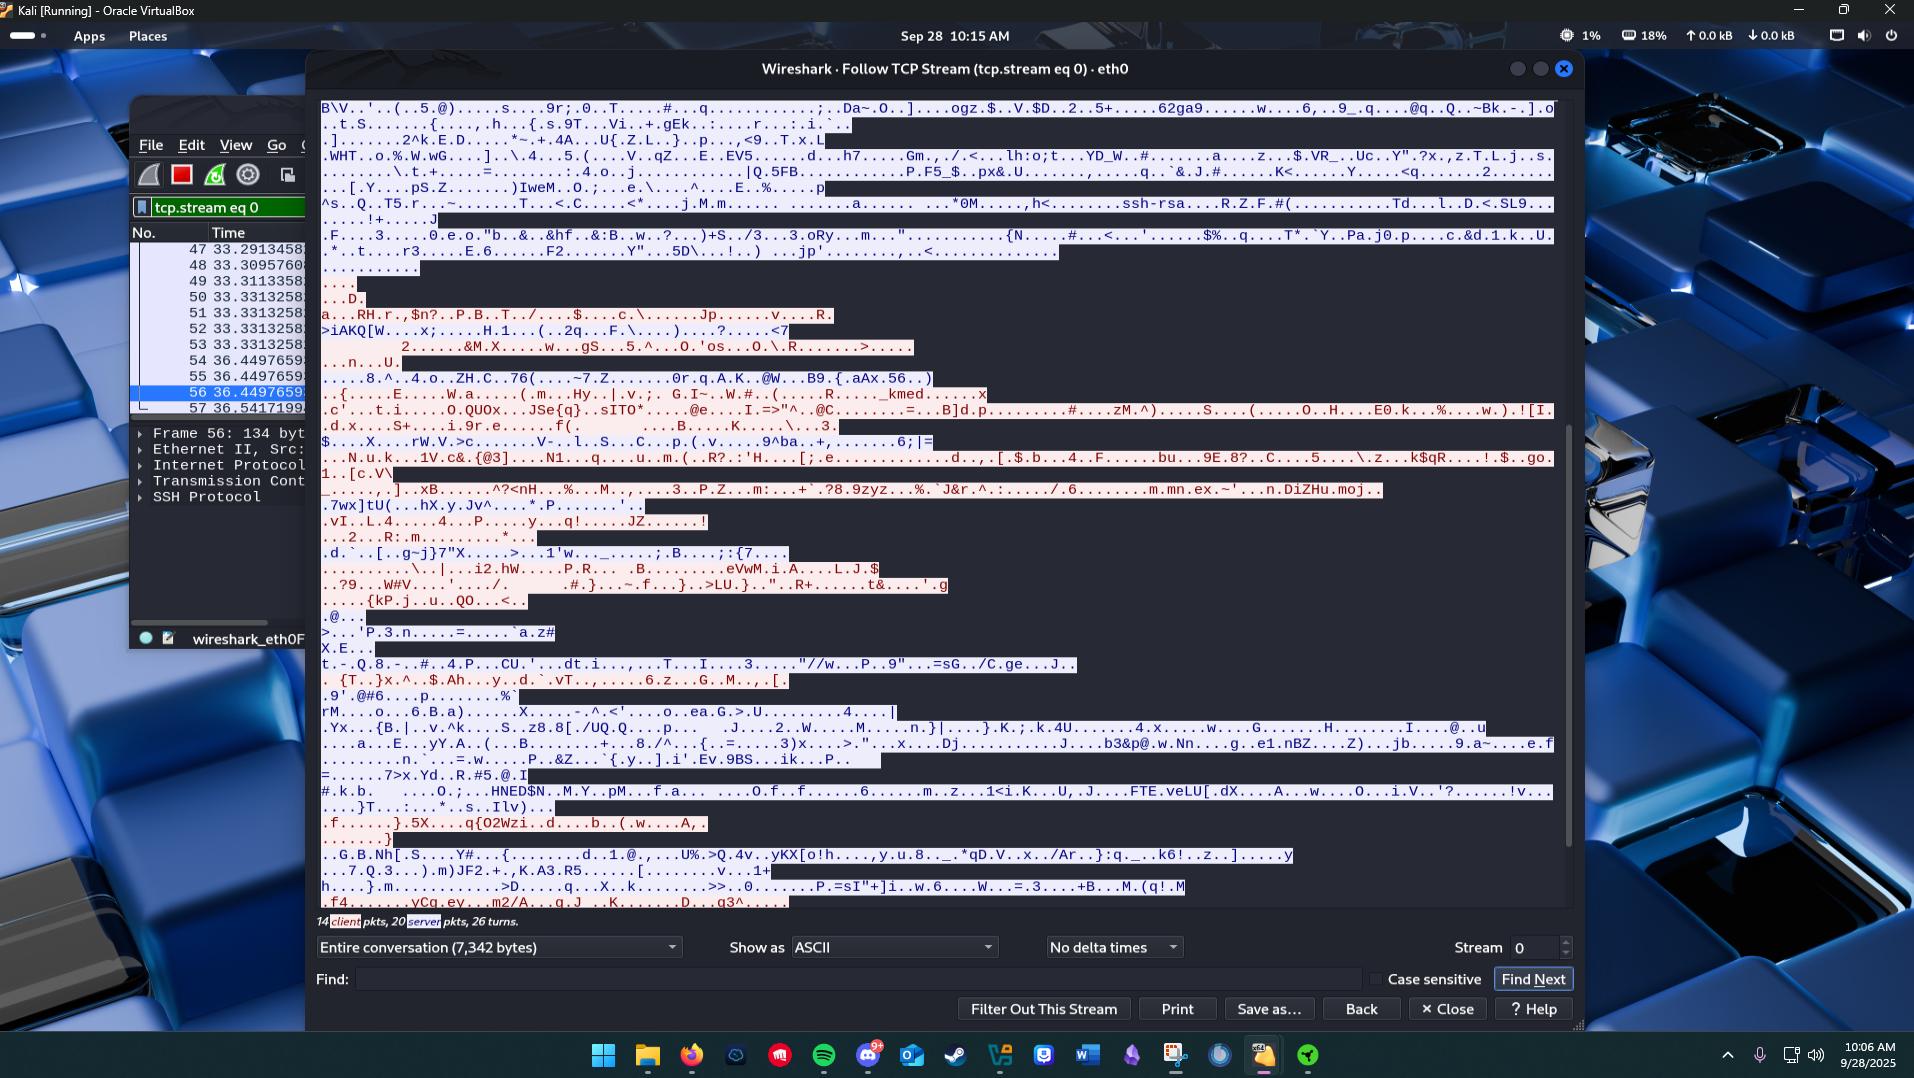
Task: Click into the Find text field
Action: 858,979
